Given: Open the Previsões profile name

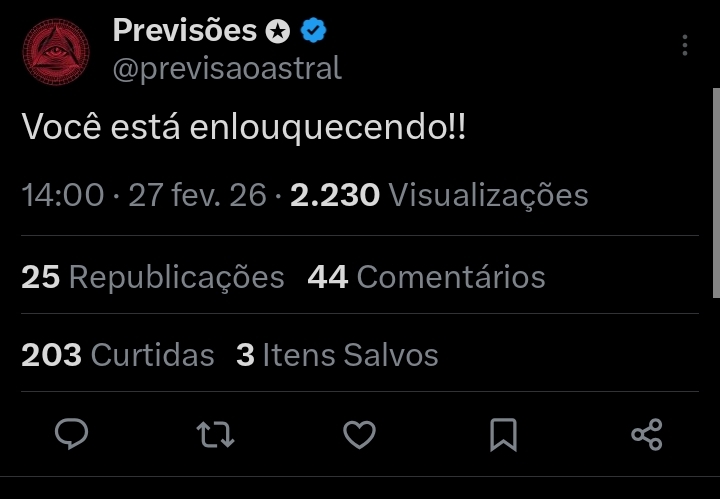Looking at the screenshot, I should 184,31.
